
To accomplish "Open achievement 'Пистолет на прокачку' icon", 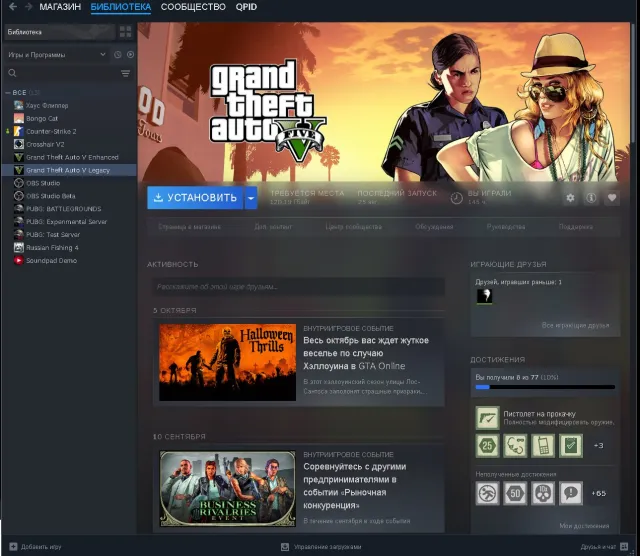I will click(x=487, y=418).
